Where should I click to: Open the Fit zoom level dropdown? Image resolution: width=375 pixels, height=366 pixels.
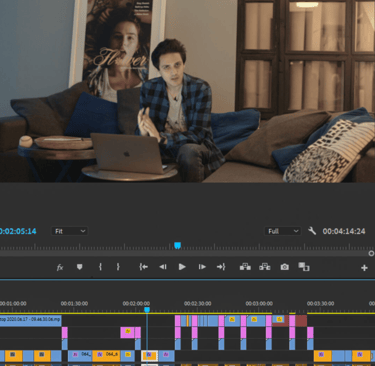[x=70, y=231]
